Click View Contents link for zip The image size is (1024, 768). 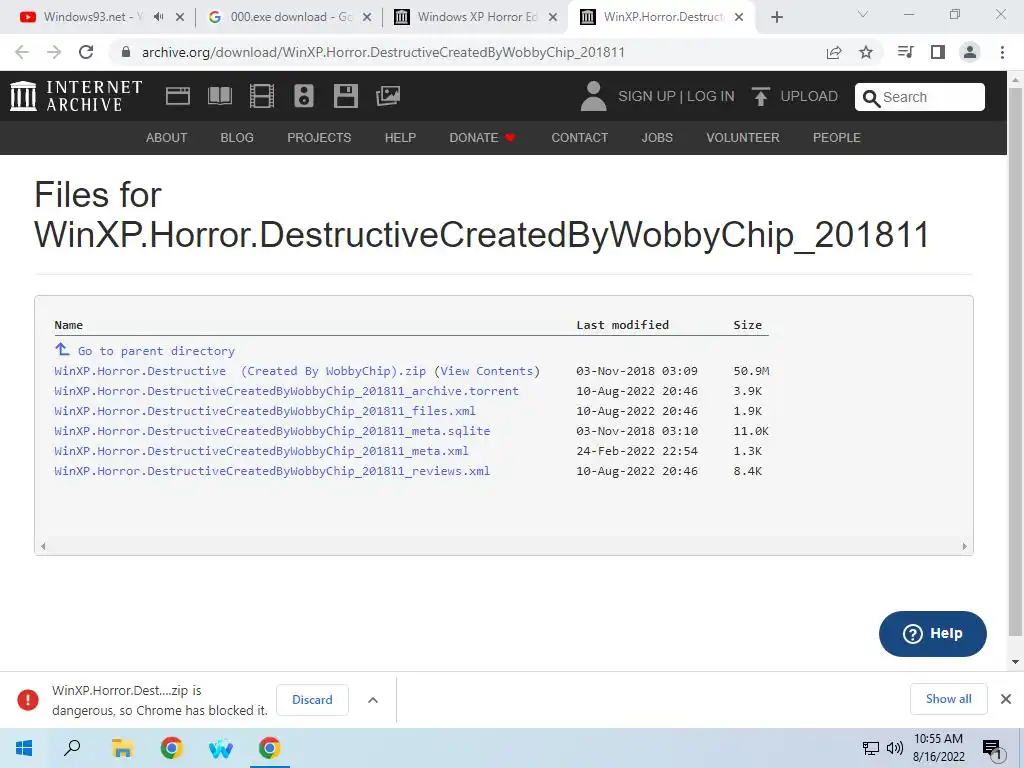[x=487, y=371]
